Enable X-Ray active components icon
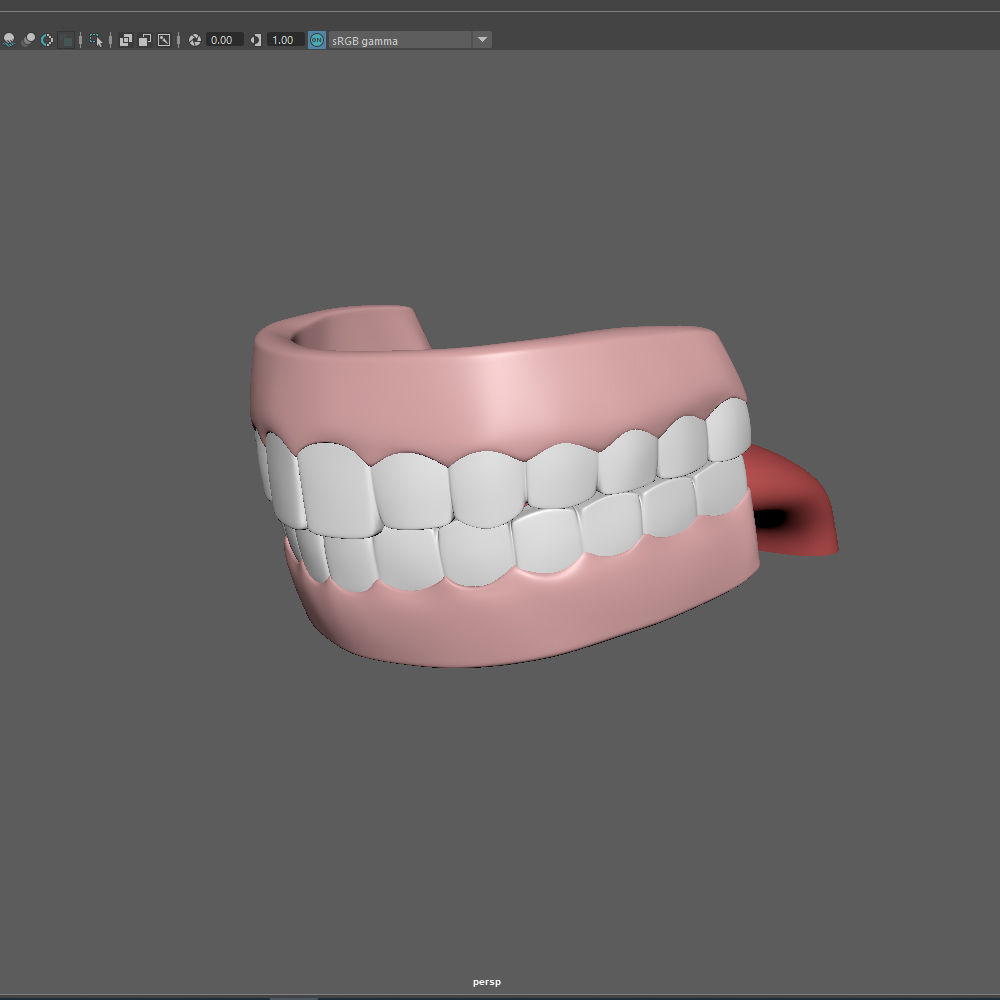 tap(145, 40)
